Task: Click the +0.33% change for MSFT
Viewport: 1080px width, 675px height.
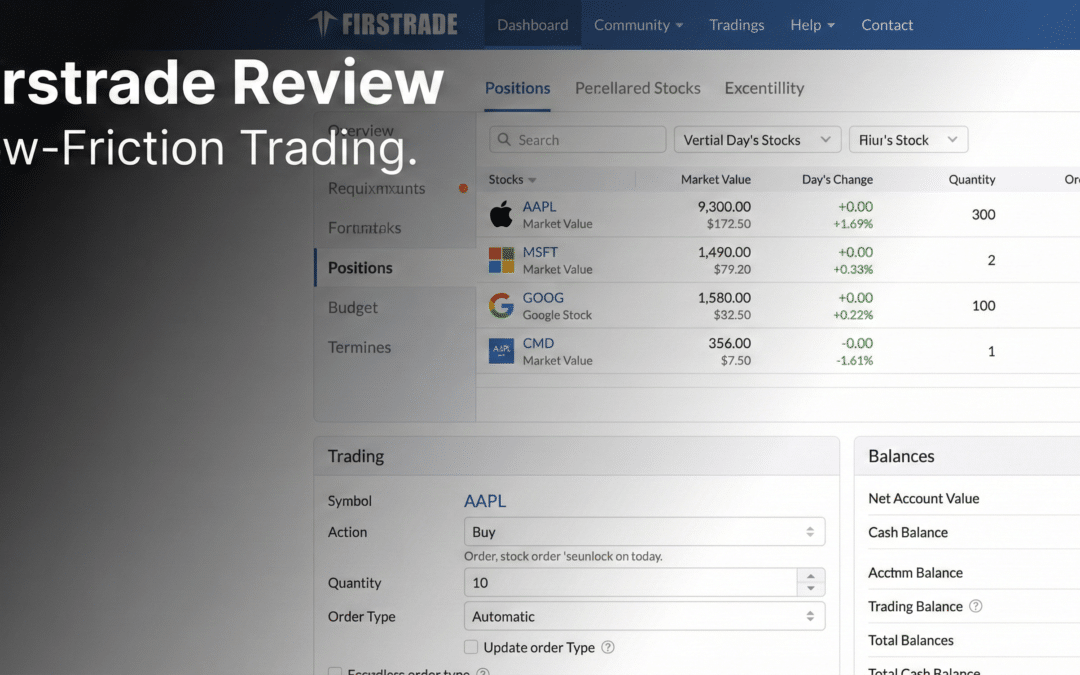Action: 853,269
